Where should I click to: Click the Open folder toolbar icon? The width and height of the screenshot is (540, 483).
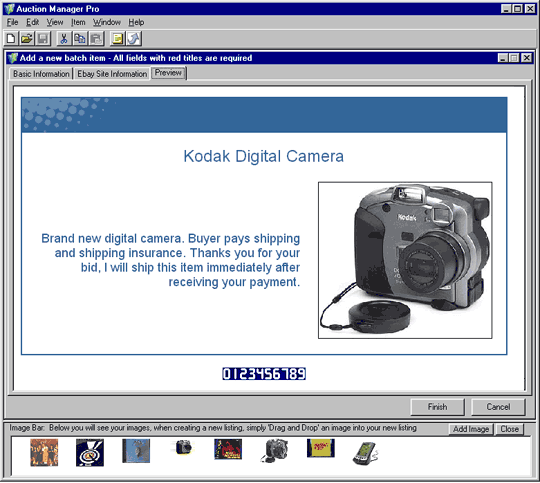coord(27,39)
